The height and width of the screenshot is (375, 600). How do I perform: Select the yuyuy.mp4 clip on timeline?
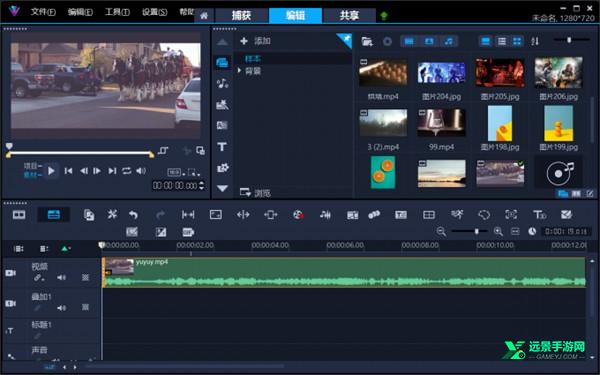click(344, 272)
